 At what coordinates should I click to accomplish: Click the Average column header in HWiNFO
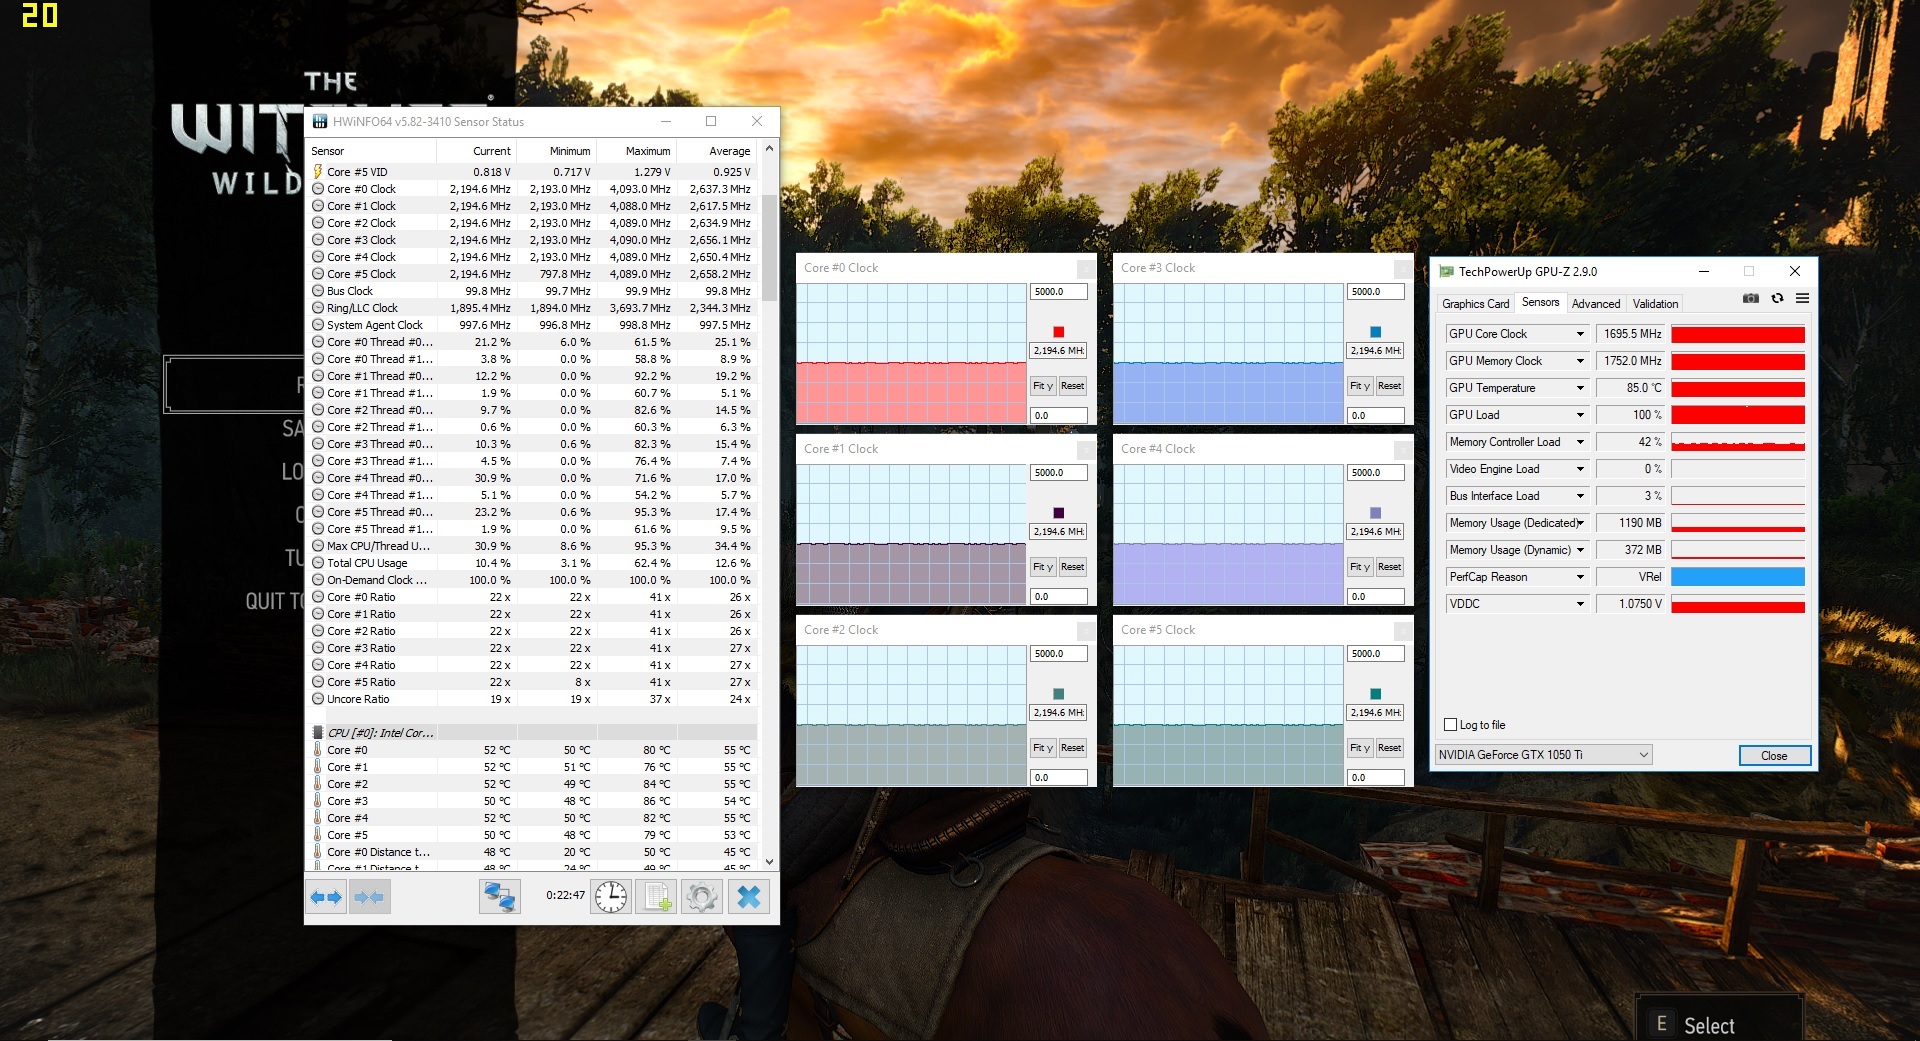click(716, 151)
